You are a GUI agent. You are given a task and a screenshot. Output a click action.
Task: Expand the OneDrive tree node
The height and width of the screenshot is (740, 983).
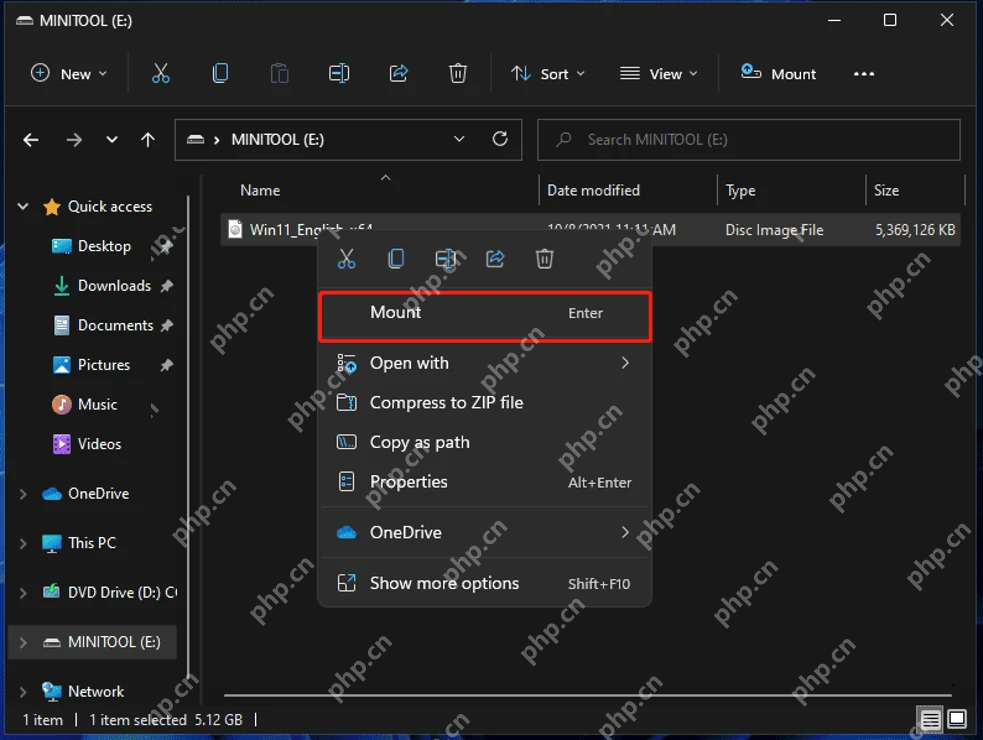(23, 494)
